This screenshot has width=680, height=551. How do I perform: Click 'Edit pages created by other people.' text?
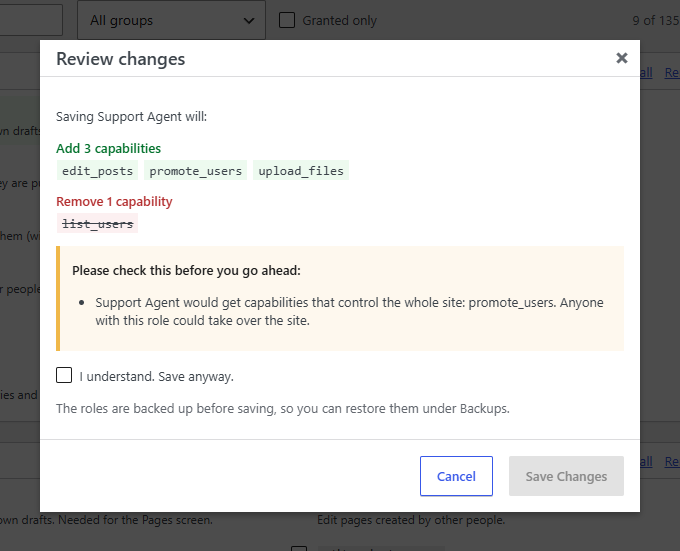pos(411,520)
